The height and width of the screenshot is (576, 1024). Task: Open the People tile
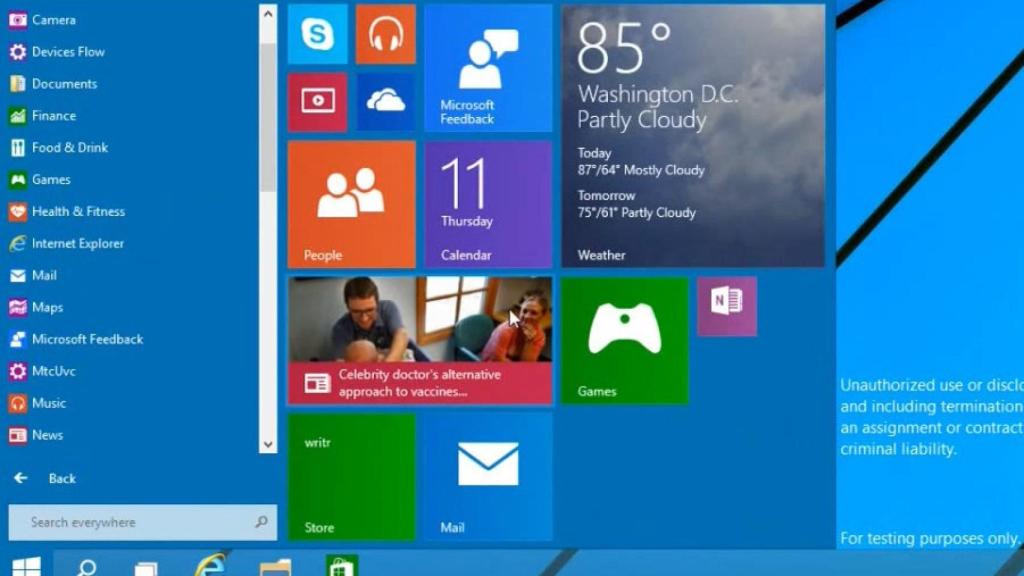(x=351, y=200)
